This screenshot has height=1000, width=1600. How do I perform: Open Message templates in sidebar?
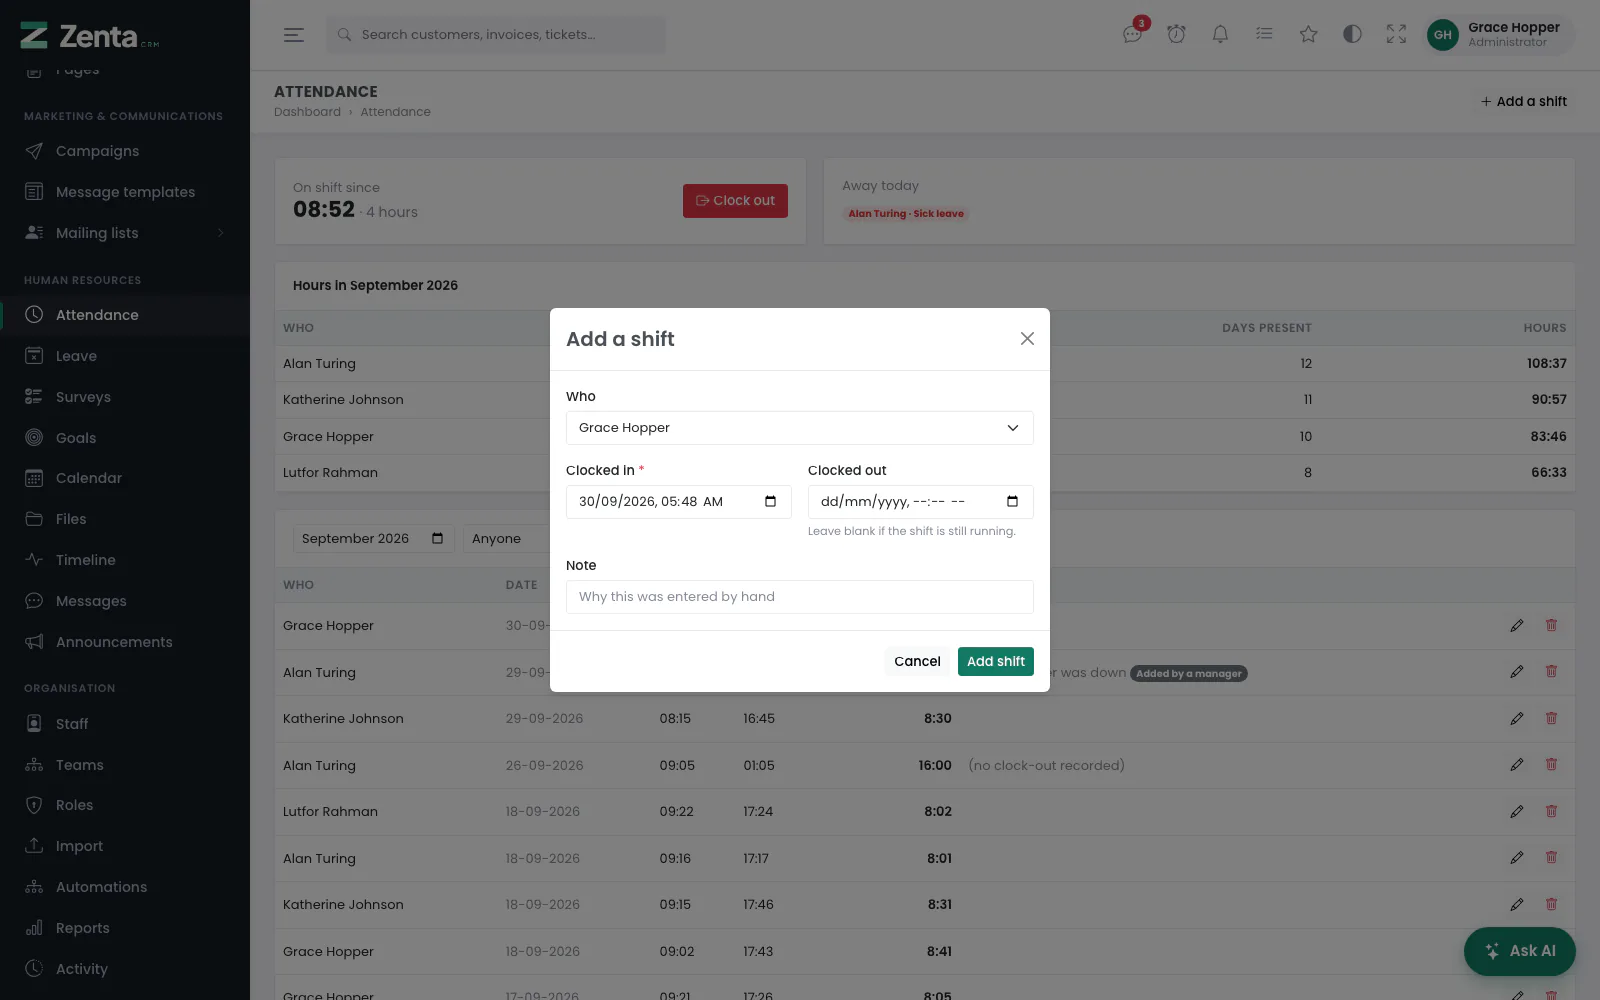click(x=125, y=192)
